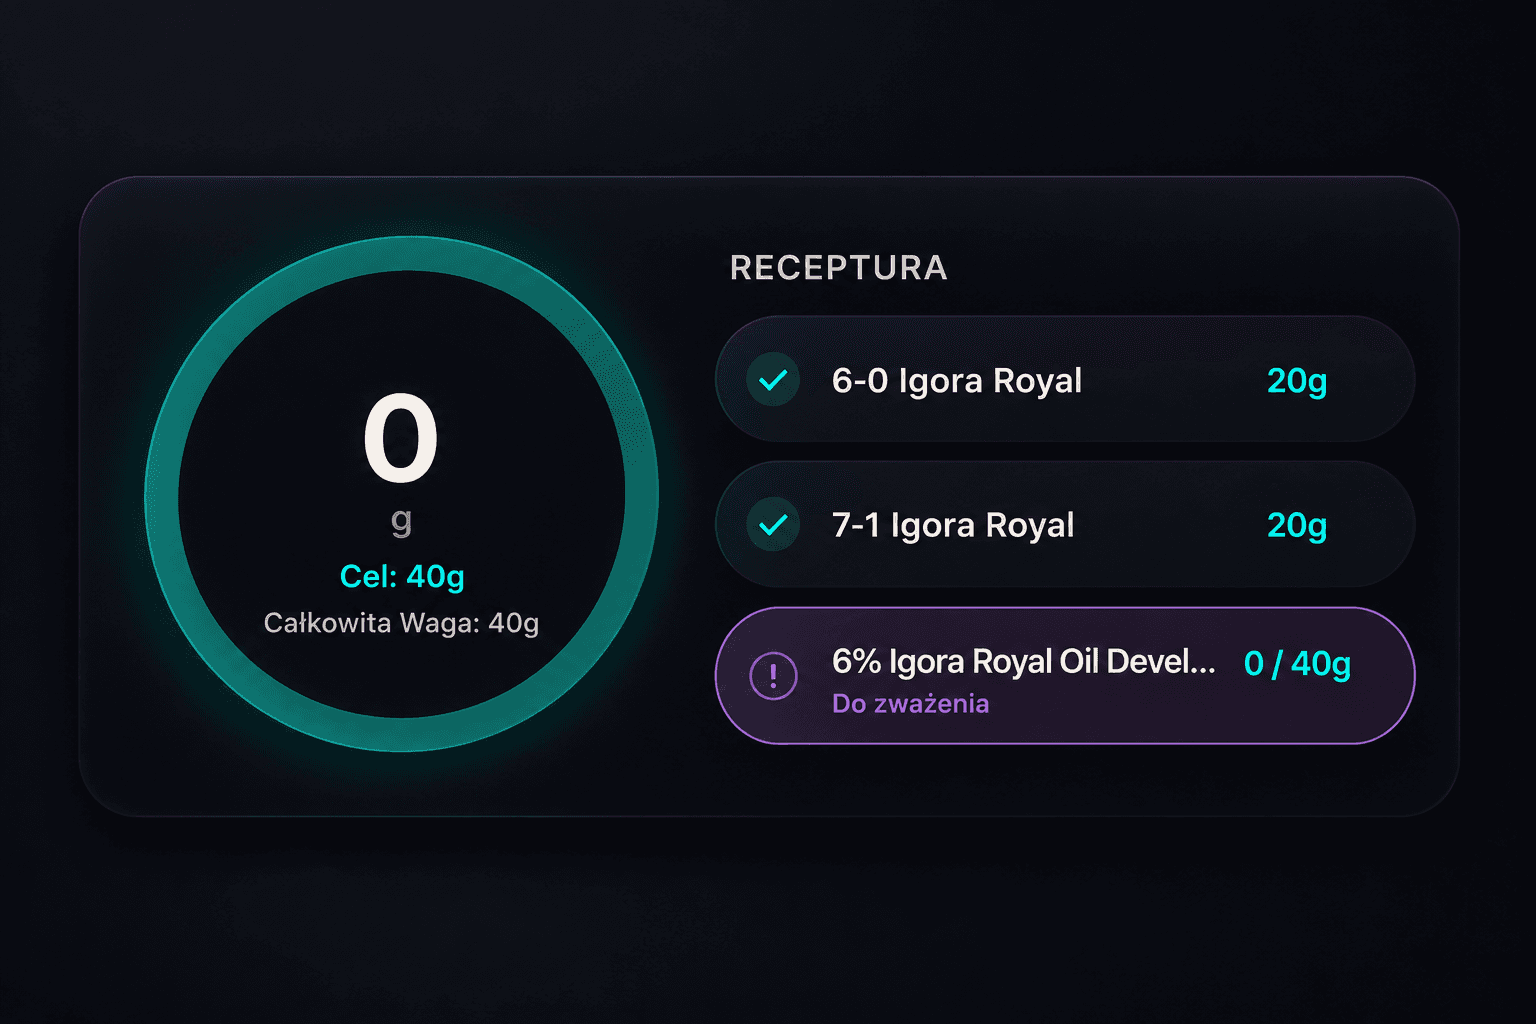Click the g unit label under the weight
This screenshot has height=1024, width=1536.
[401, 520]
